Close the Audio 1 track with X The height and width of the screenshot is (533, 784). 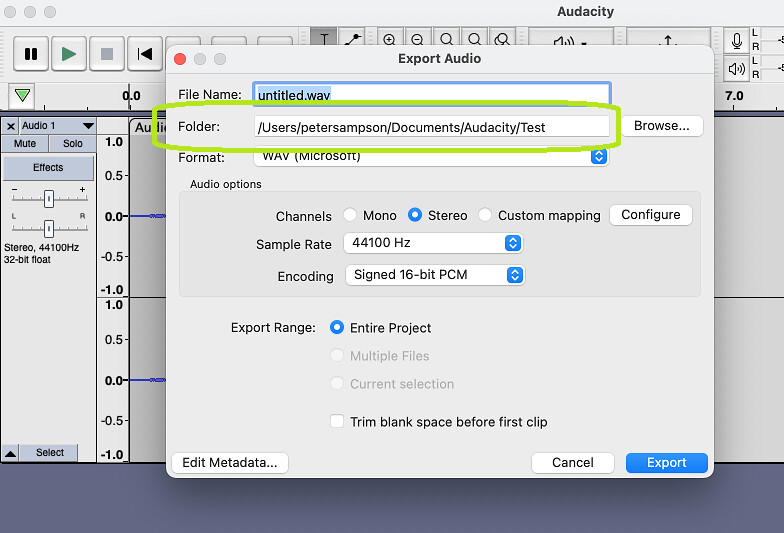pos(10,126)
